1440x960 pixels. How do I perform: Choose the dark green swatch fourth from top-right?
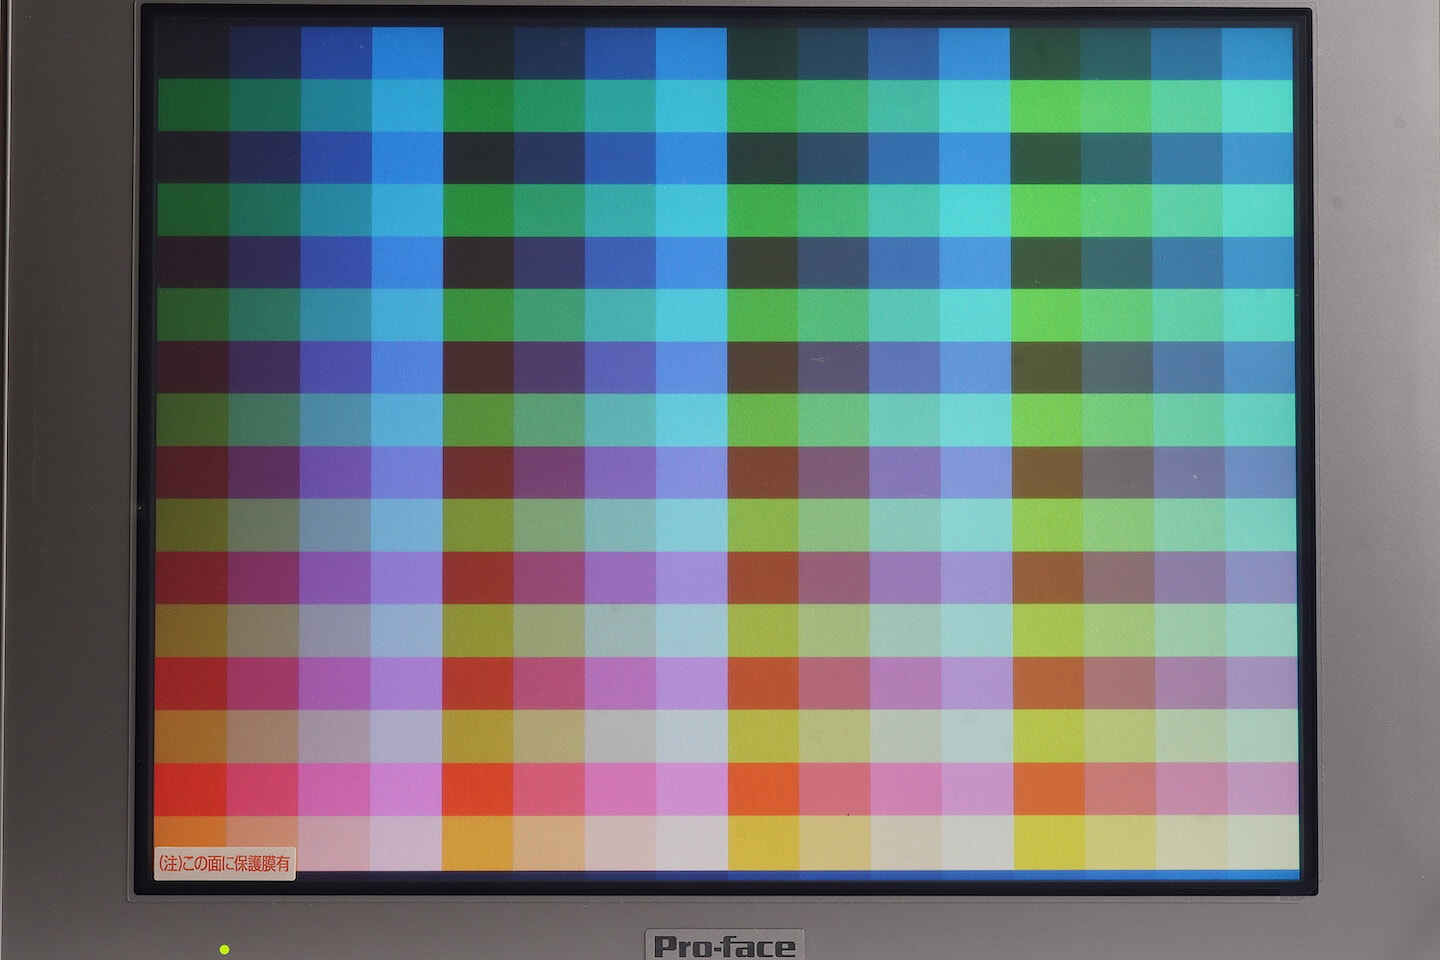[1044, 53]
